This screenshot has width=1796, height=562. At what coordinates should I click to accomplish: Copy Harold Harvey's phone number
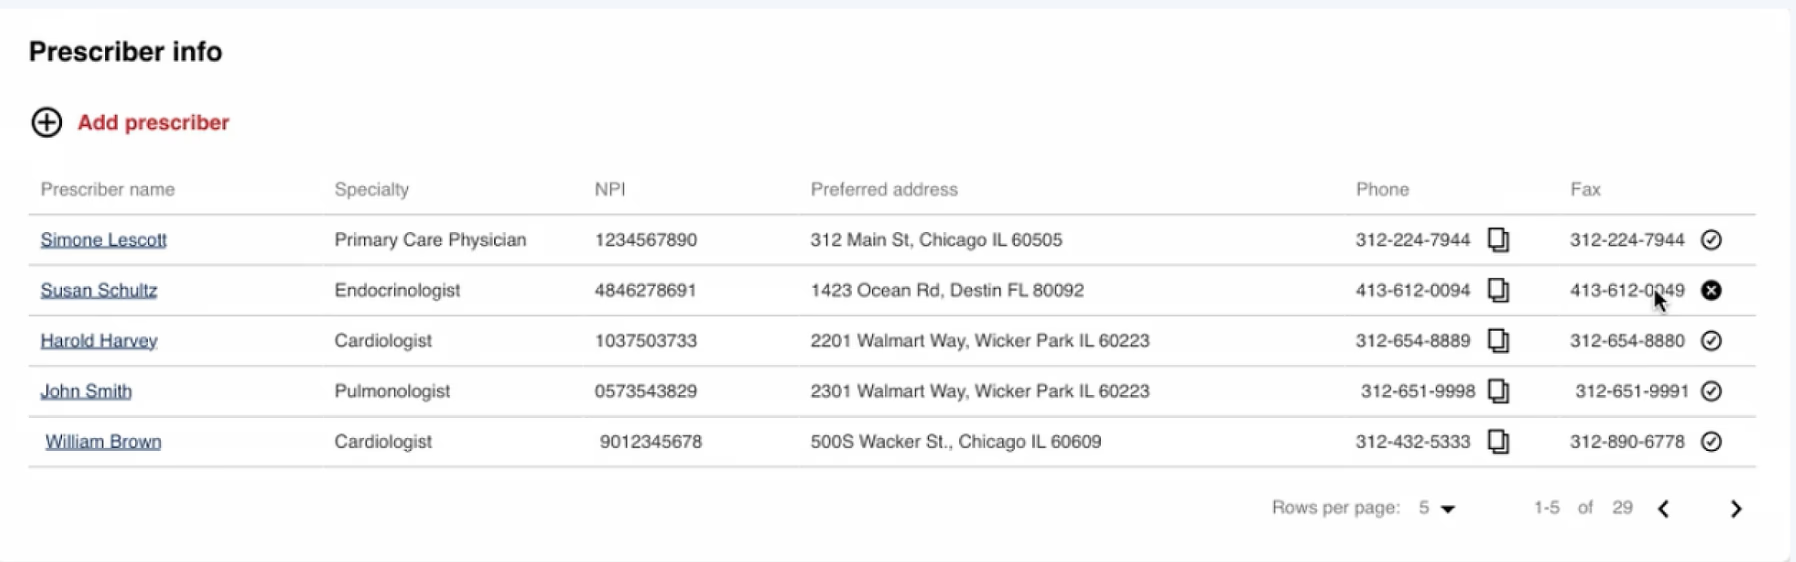tap(1498, 341)
